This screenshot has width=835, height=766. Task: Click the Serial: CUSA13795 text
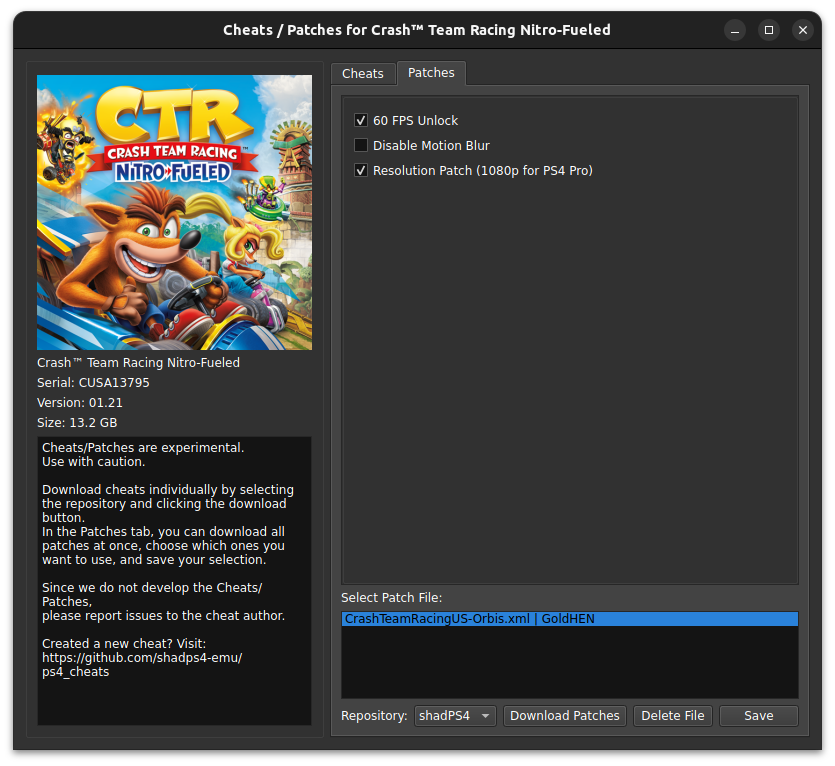pos(93,382)
